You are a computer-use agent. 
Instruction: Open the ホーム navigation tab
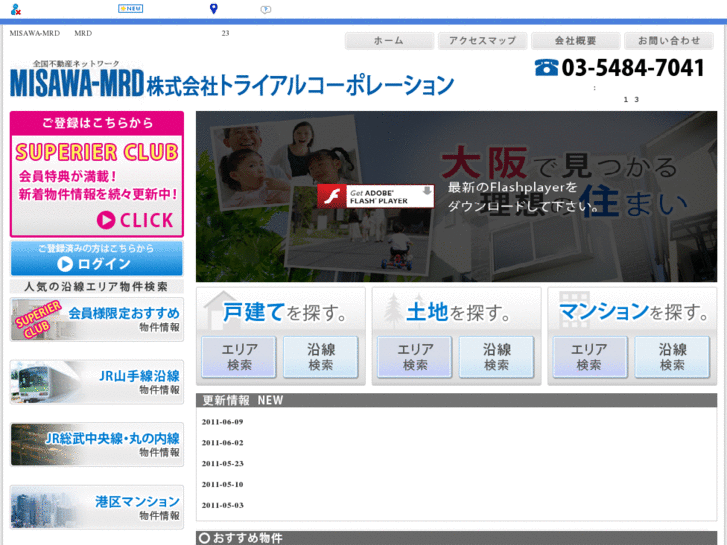[x=389, y=41]
